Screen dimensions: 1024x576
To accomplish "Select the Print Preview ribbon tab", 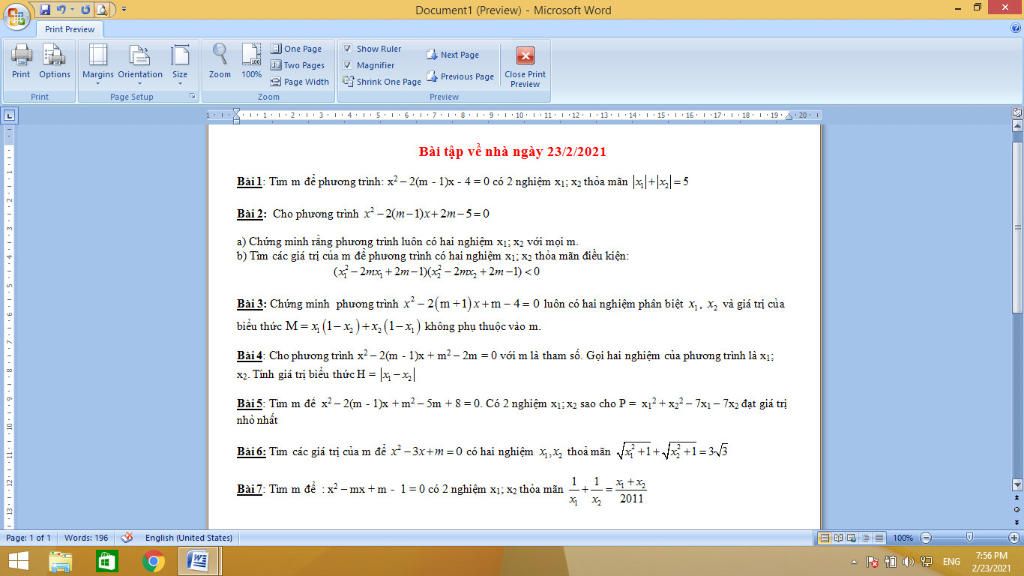I will (x=69, y=29).
